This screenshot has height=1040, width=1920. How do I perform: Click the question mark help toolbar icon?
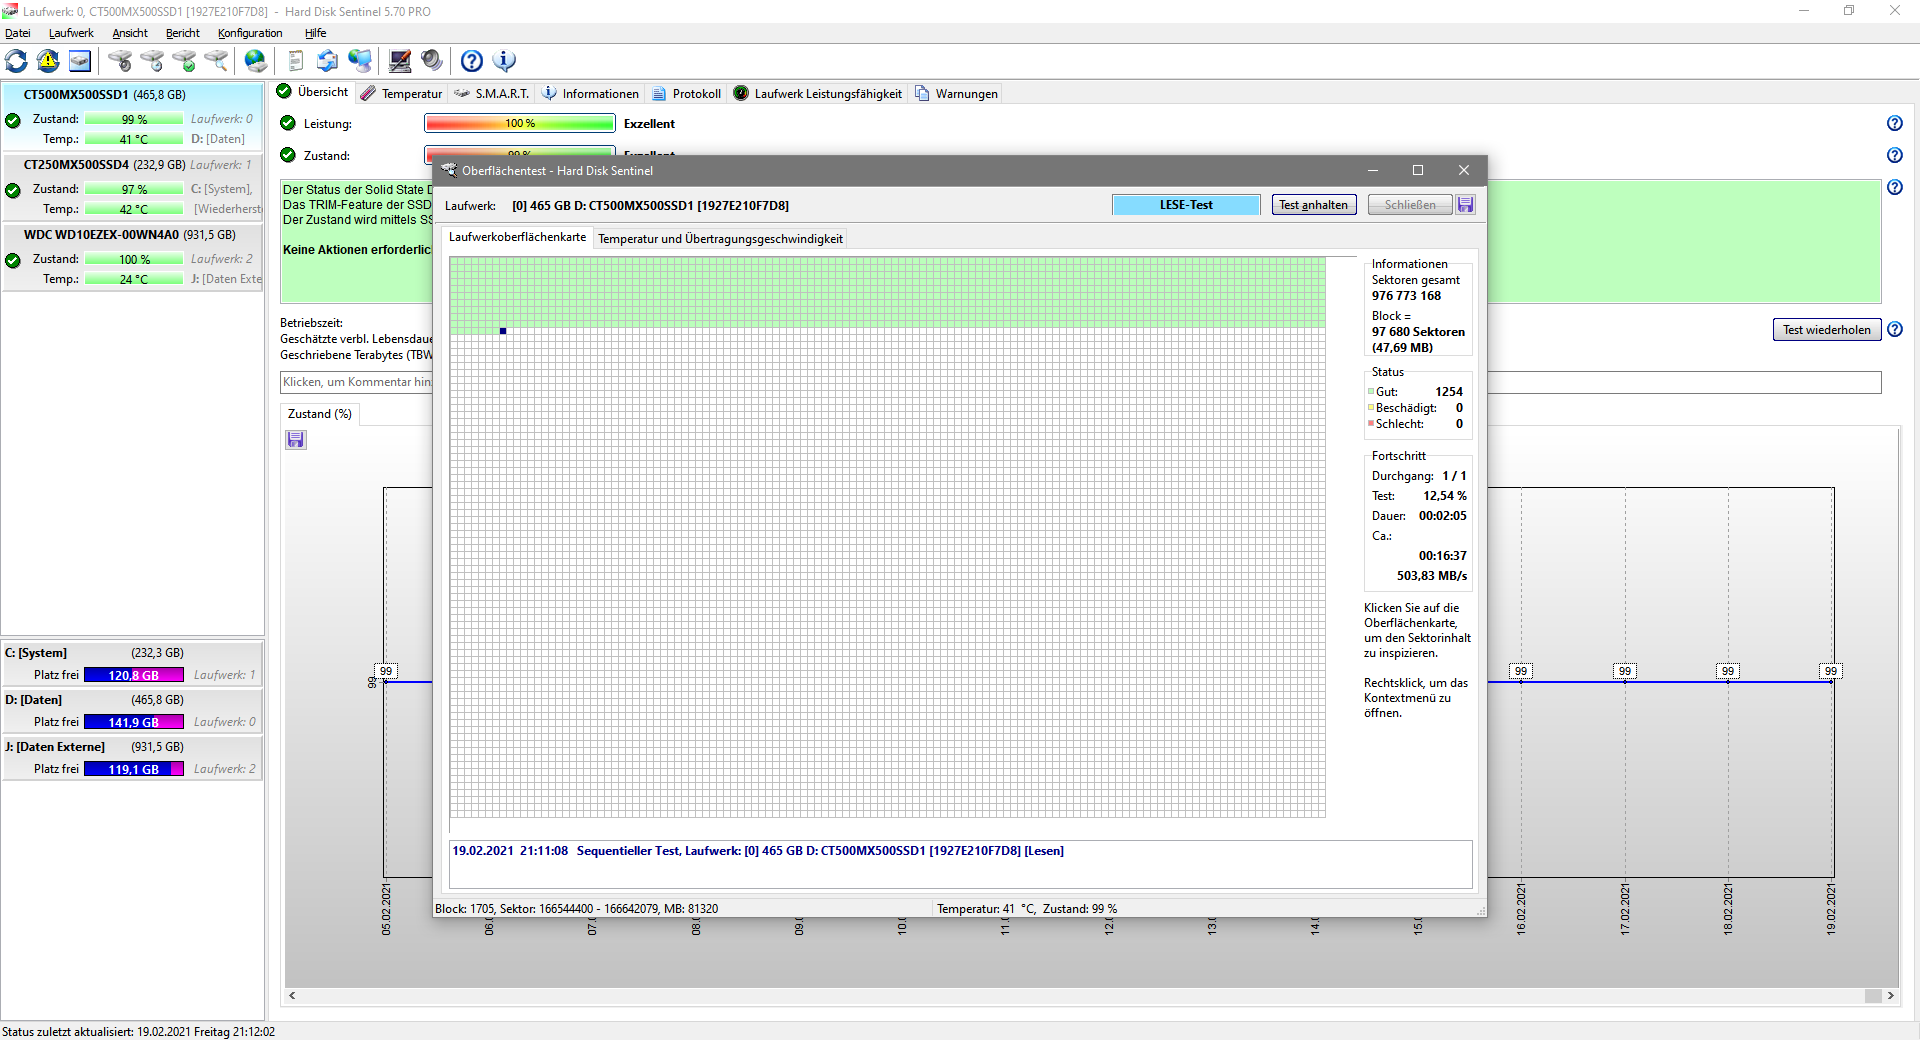(472, 61)
